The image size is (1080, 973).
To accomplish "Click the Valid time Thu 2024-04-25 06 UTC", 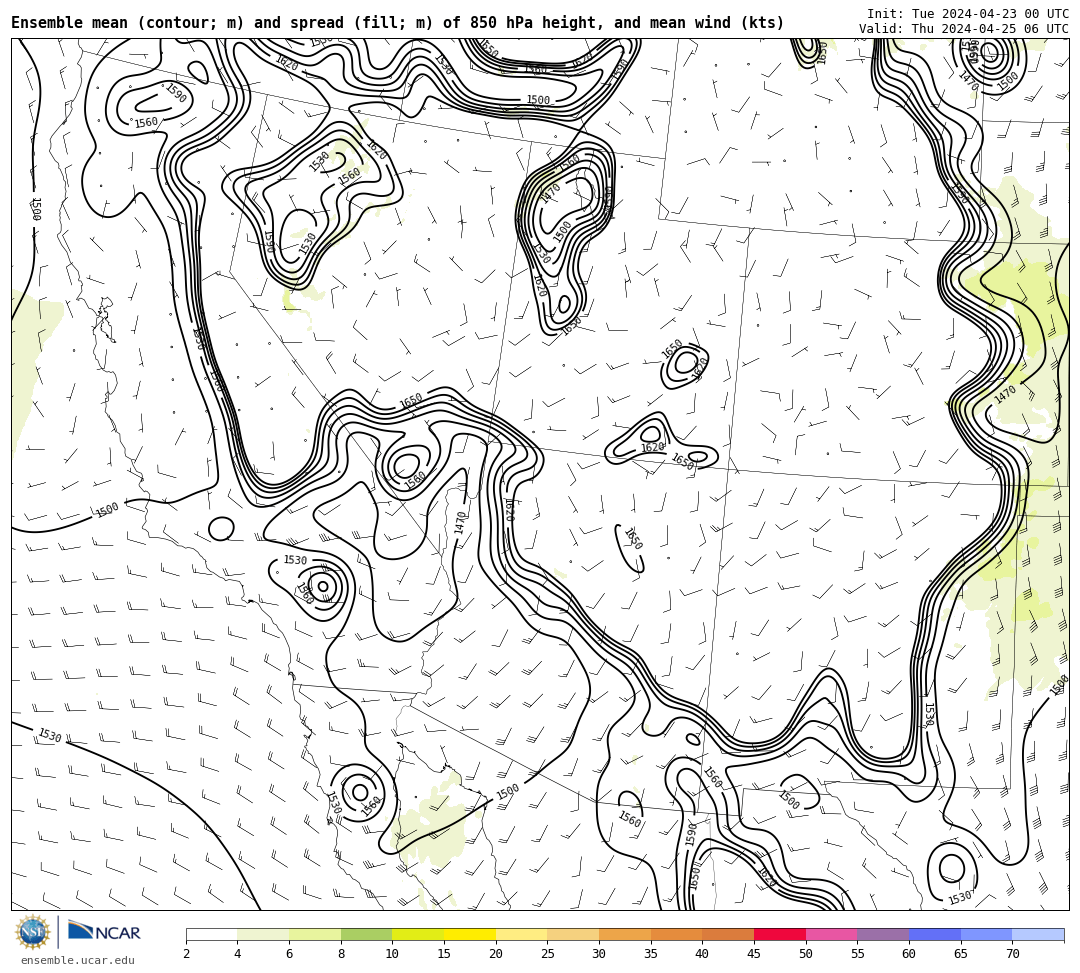I will (x=964, y=29).
